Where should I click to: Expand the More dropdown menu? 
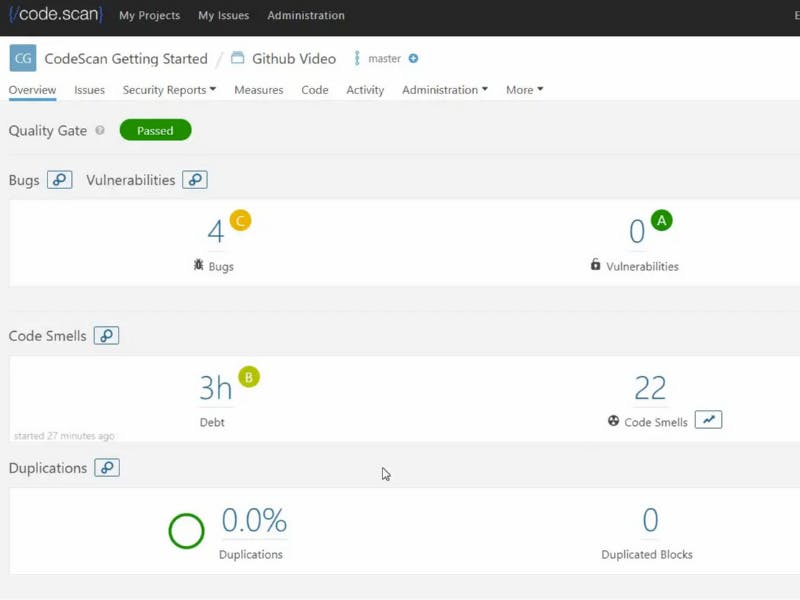coord(524,90)
